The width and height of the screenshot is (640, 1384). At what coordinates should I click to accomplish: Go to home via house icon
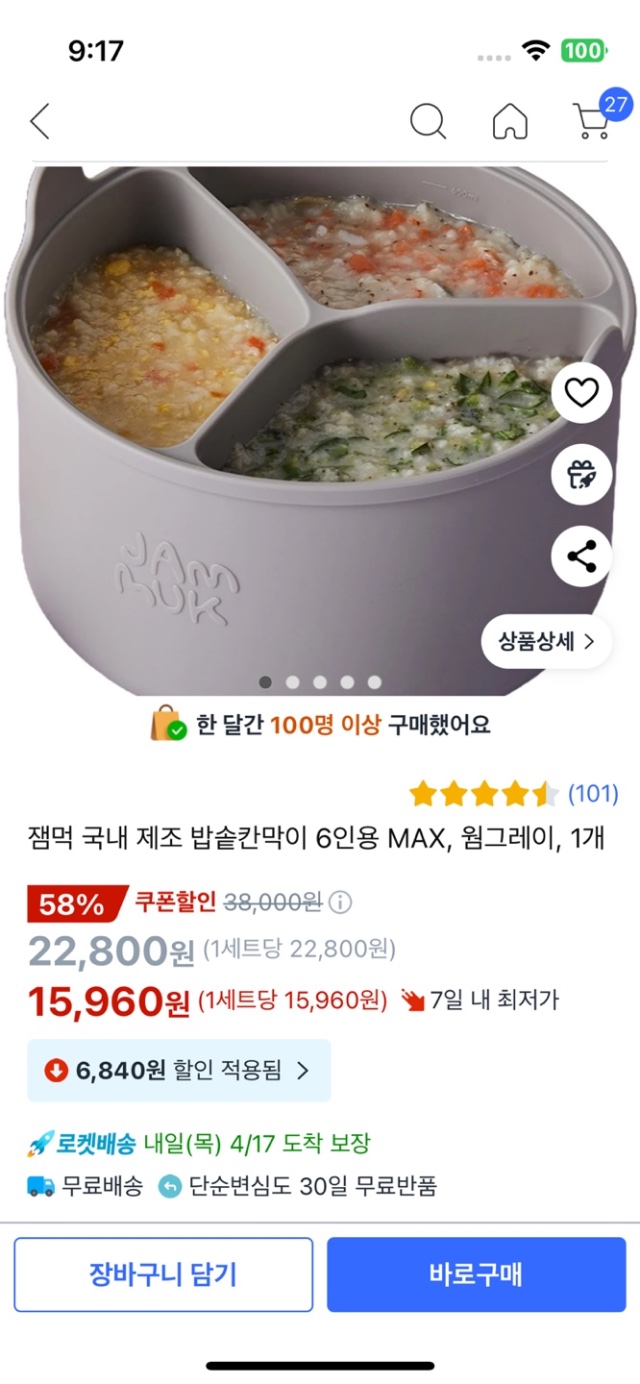coord(510,122)
